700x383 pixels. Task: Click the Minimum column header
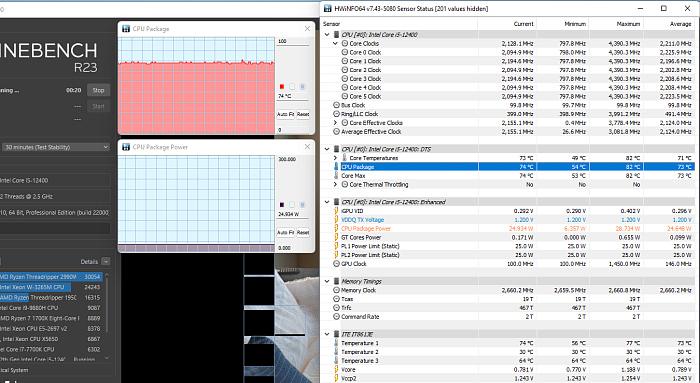tap(562, 24)
